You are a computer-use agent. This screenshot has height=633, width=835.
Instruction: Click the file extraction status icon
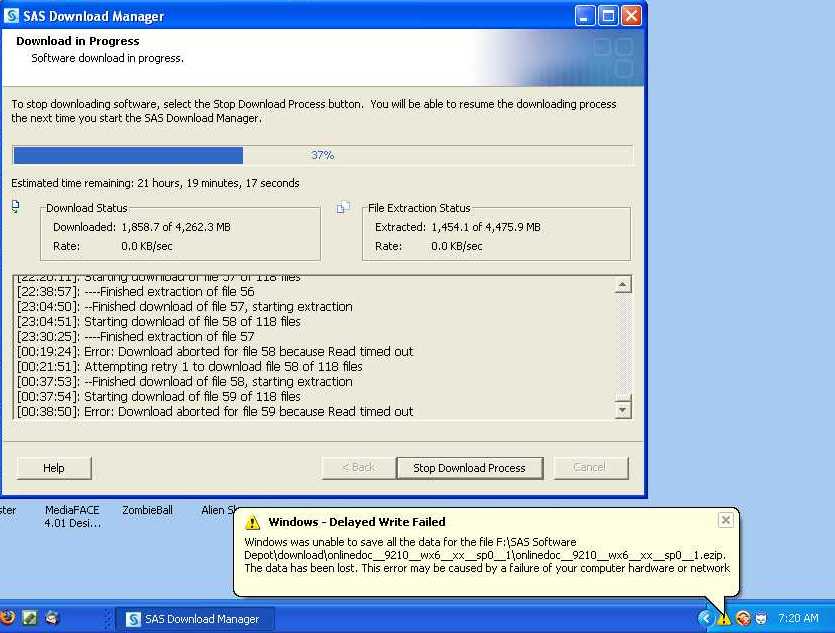pyautogui.click(x=343, y=207)
